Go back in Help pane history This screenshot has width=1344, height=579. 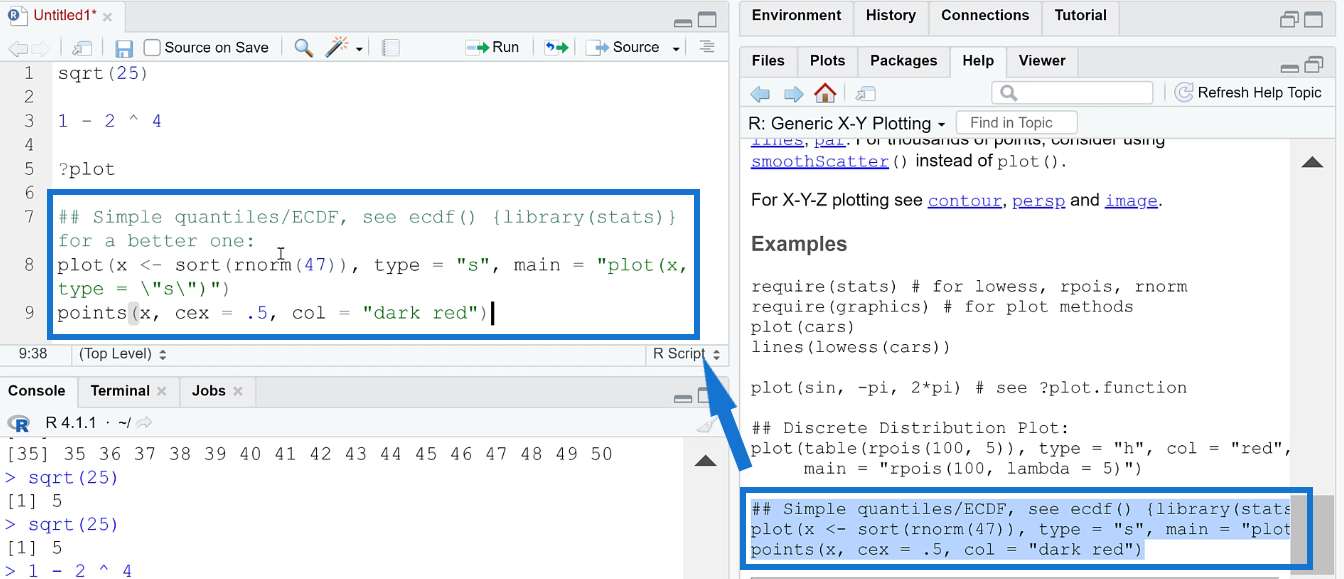coord(761,93)
